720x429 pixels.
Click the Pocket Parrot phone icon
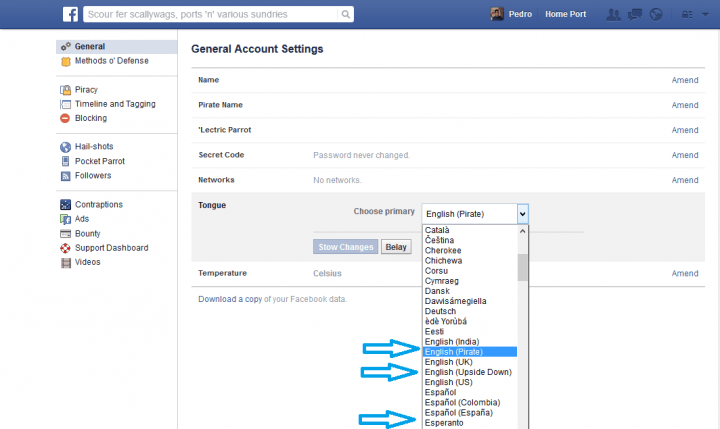tap(65, 161)
